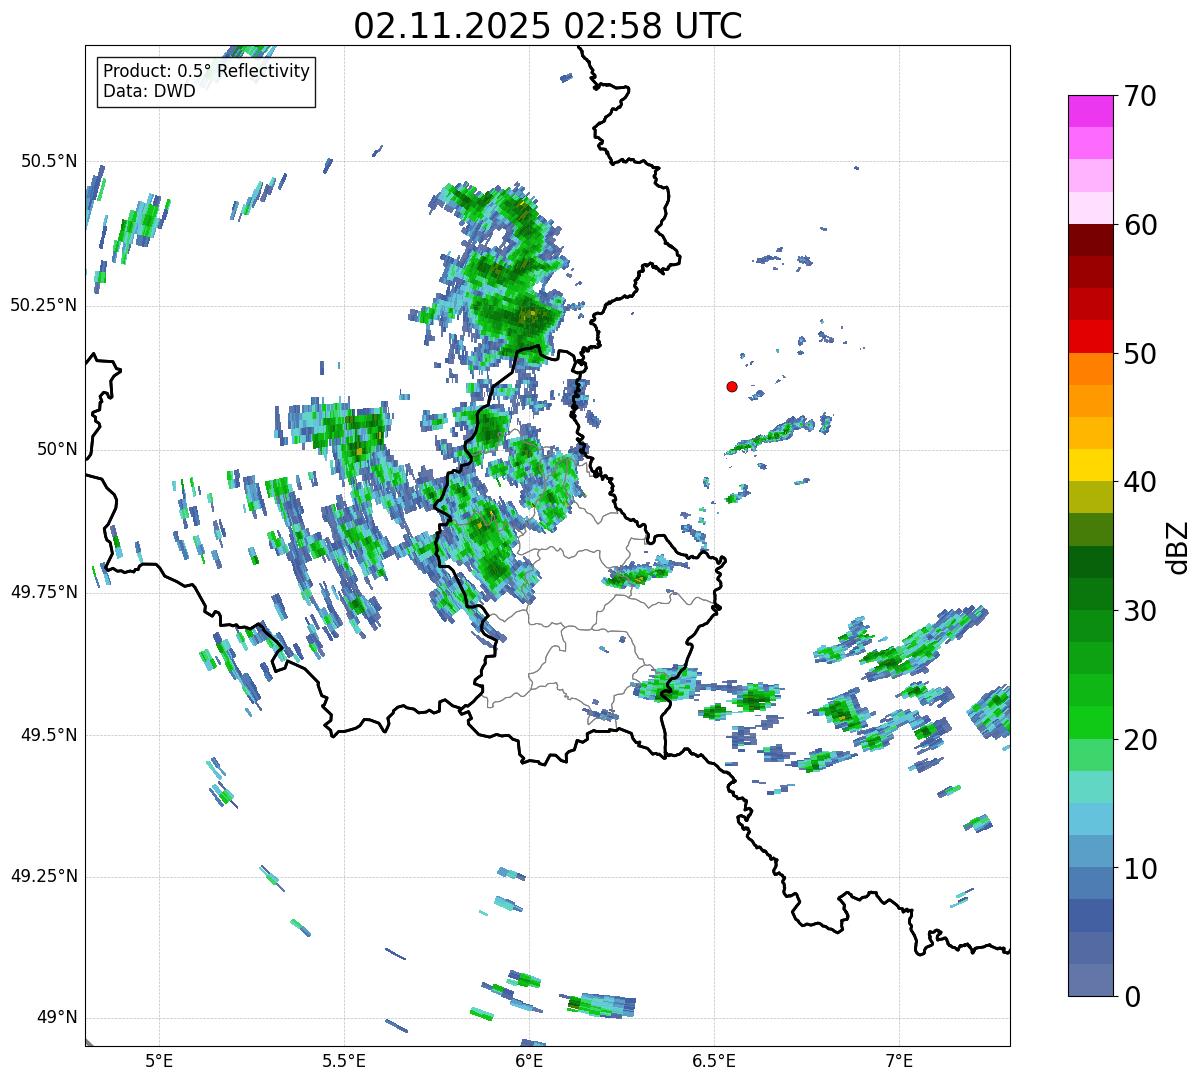1202x1081 pixels.
Task: Click the latitude label "50.5°N"
Action: click(49, 161)
